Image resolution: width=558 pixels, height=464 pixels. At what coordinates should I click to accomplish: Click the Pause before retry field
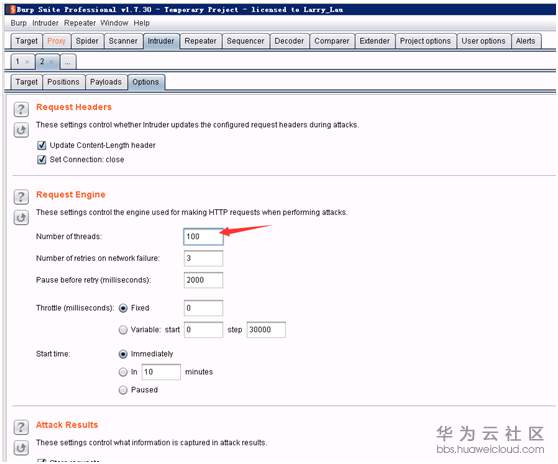[204, 280]
